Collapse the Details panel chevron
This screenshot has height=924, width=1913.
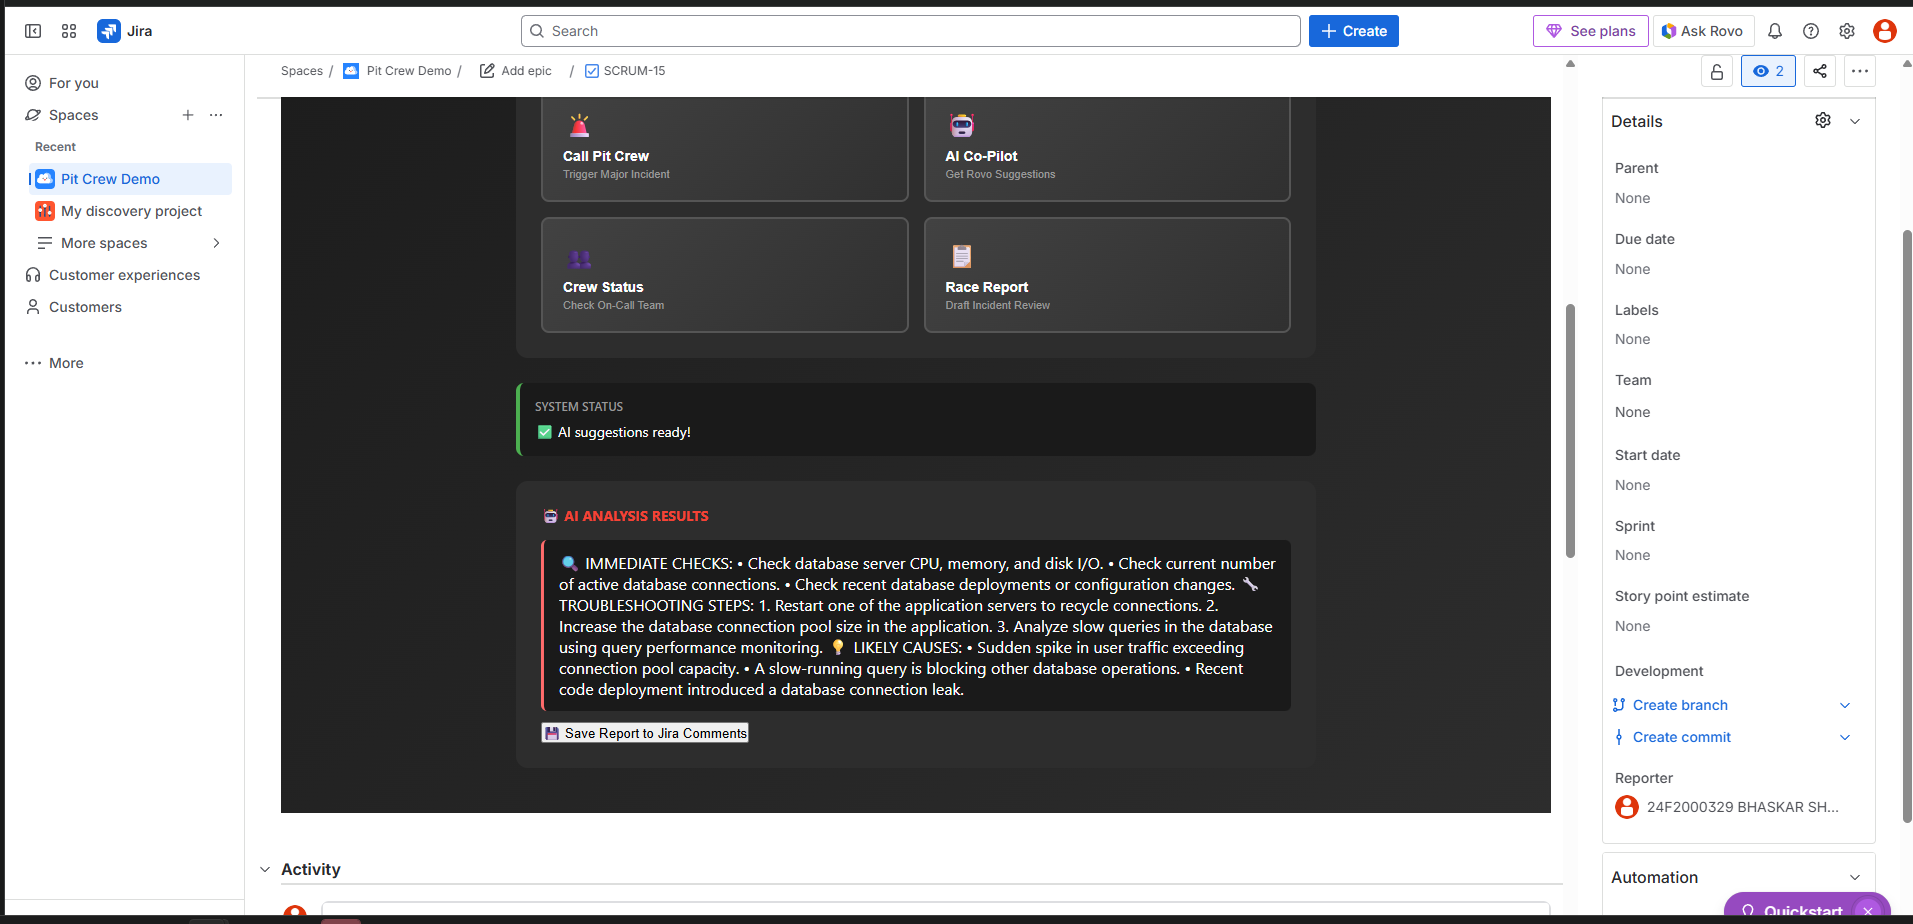1855,121
